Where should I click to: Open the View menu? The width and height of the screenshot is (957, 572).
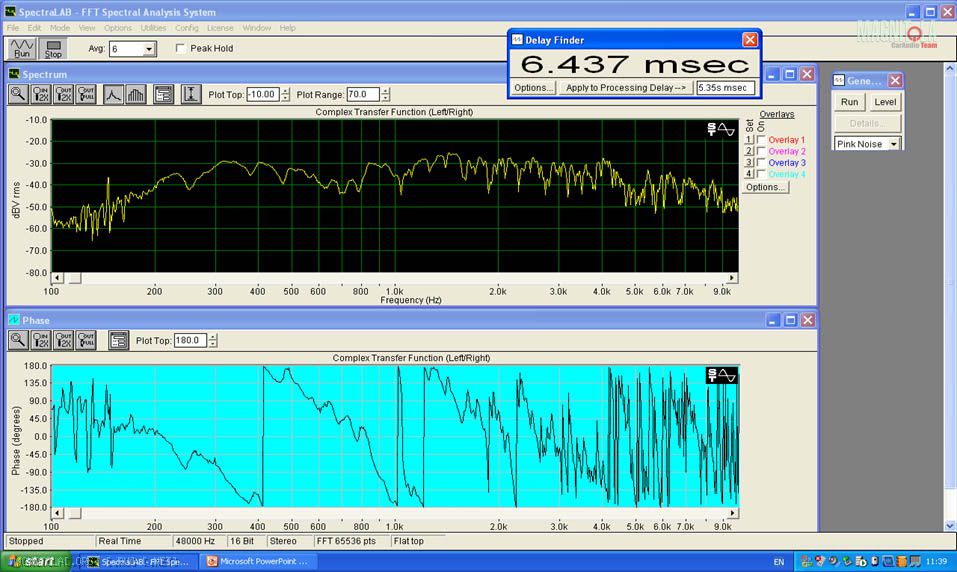pyautogui.click(x=87, y=28)
